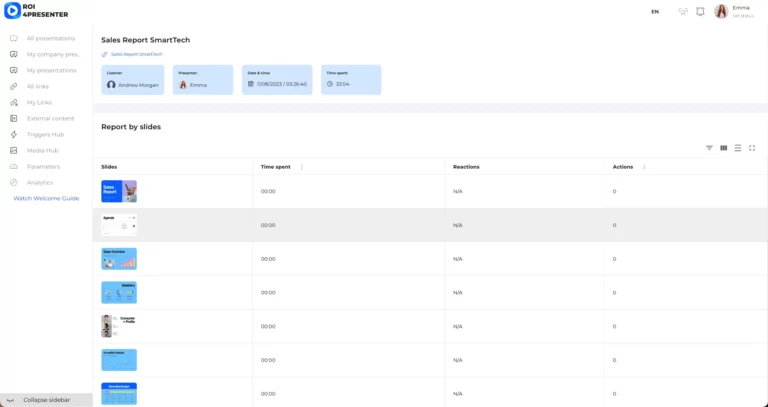Open My Links page
Viewport: 768px width, 407px height.
point(39,102)
